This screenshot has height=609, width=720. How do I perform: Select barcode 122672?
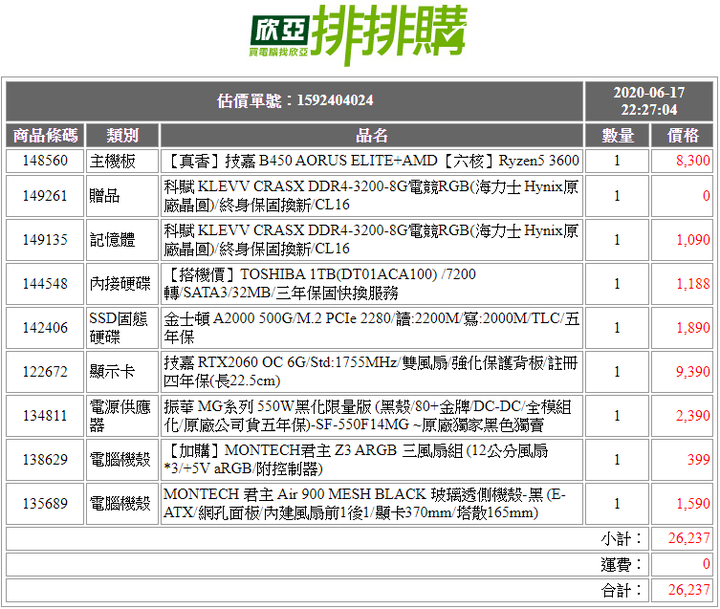click(45, 372)
